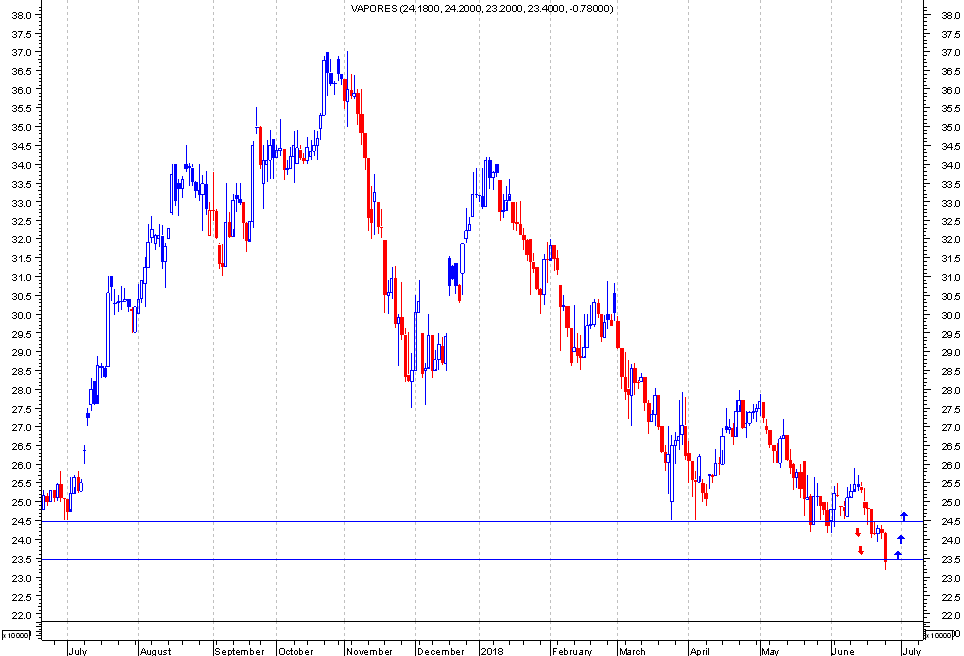Click the 25.5 price label on right axis
The image size is (964, 656).
pos(950,484)
